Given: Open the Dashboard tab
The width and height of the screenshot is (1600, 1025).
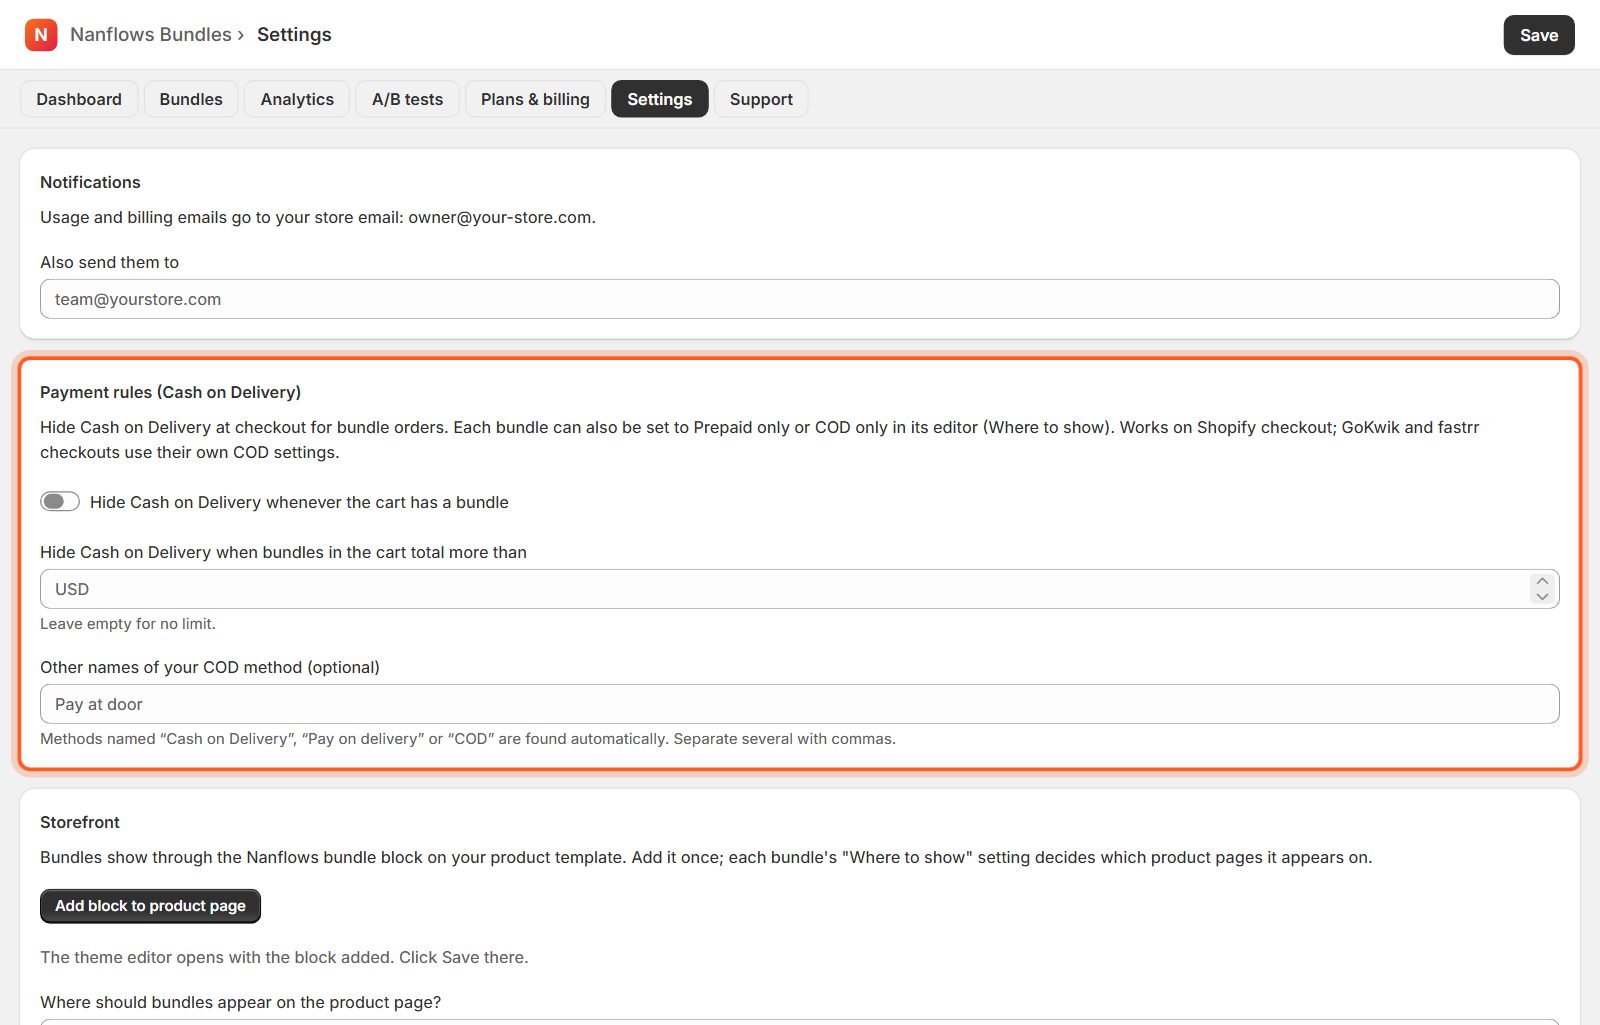Looking at the screenshot, I should click(x=79, y=99).
